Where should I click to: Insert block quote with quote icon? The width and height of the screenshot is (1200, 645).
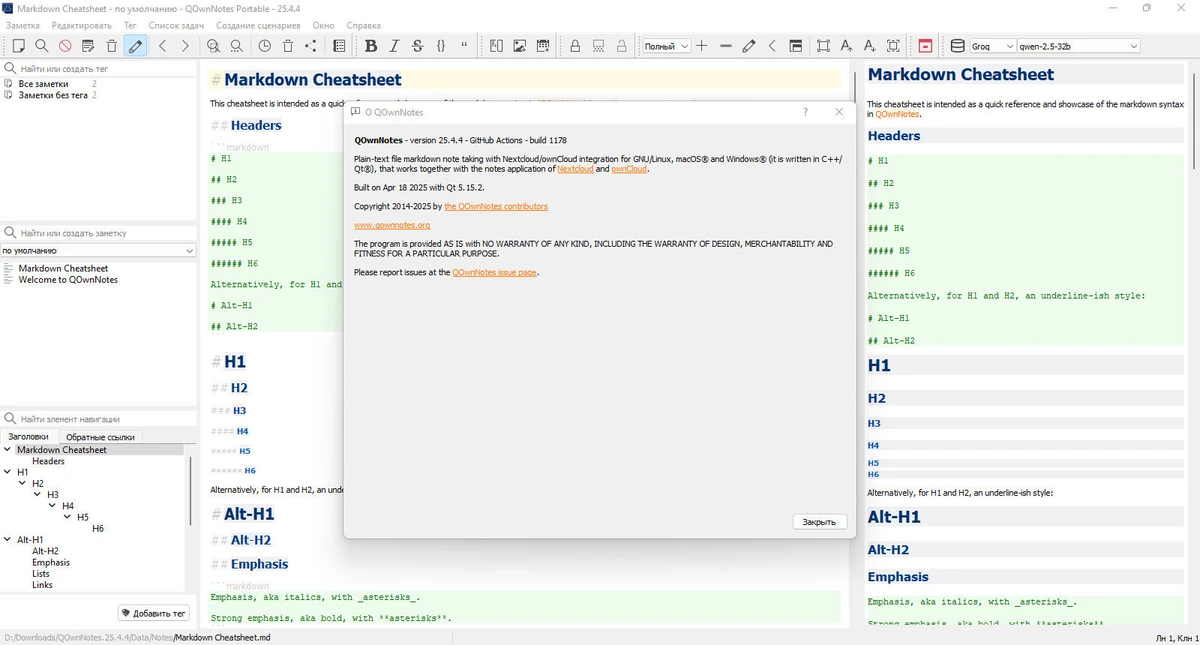click(x=465, y=46)
